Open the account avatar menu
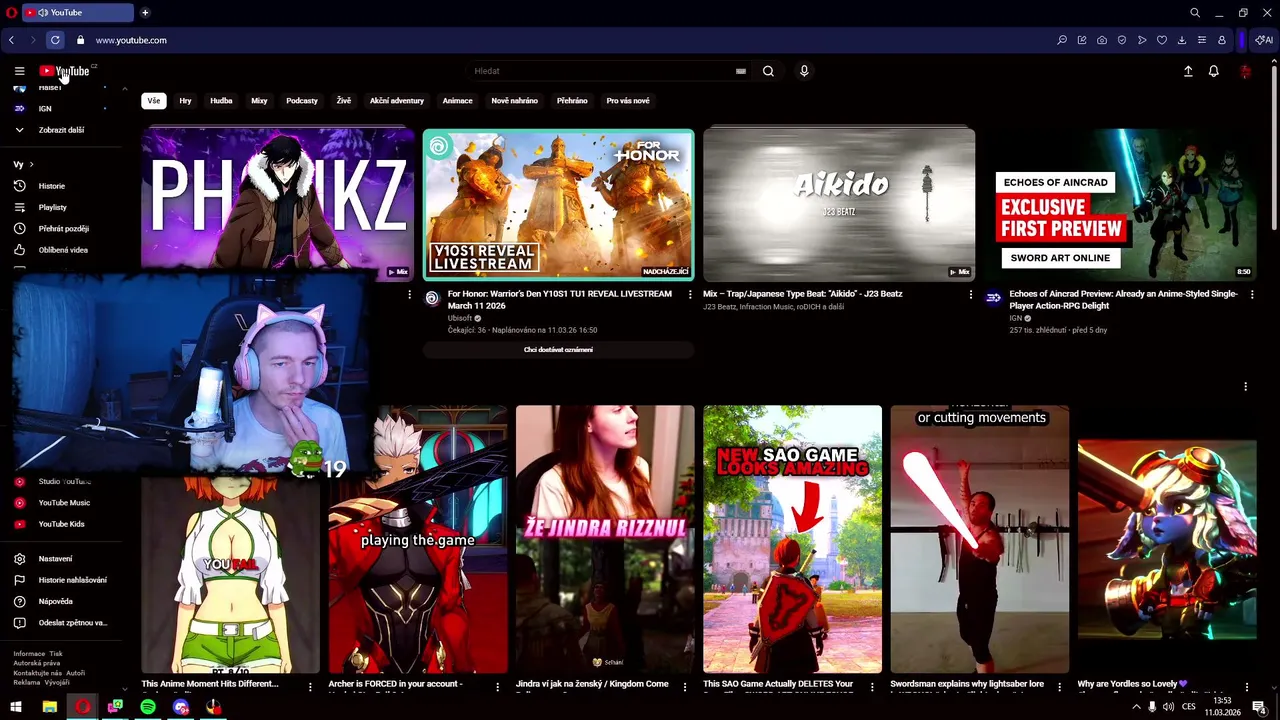This screenshot has width=1280, height=720. 1245,71
